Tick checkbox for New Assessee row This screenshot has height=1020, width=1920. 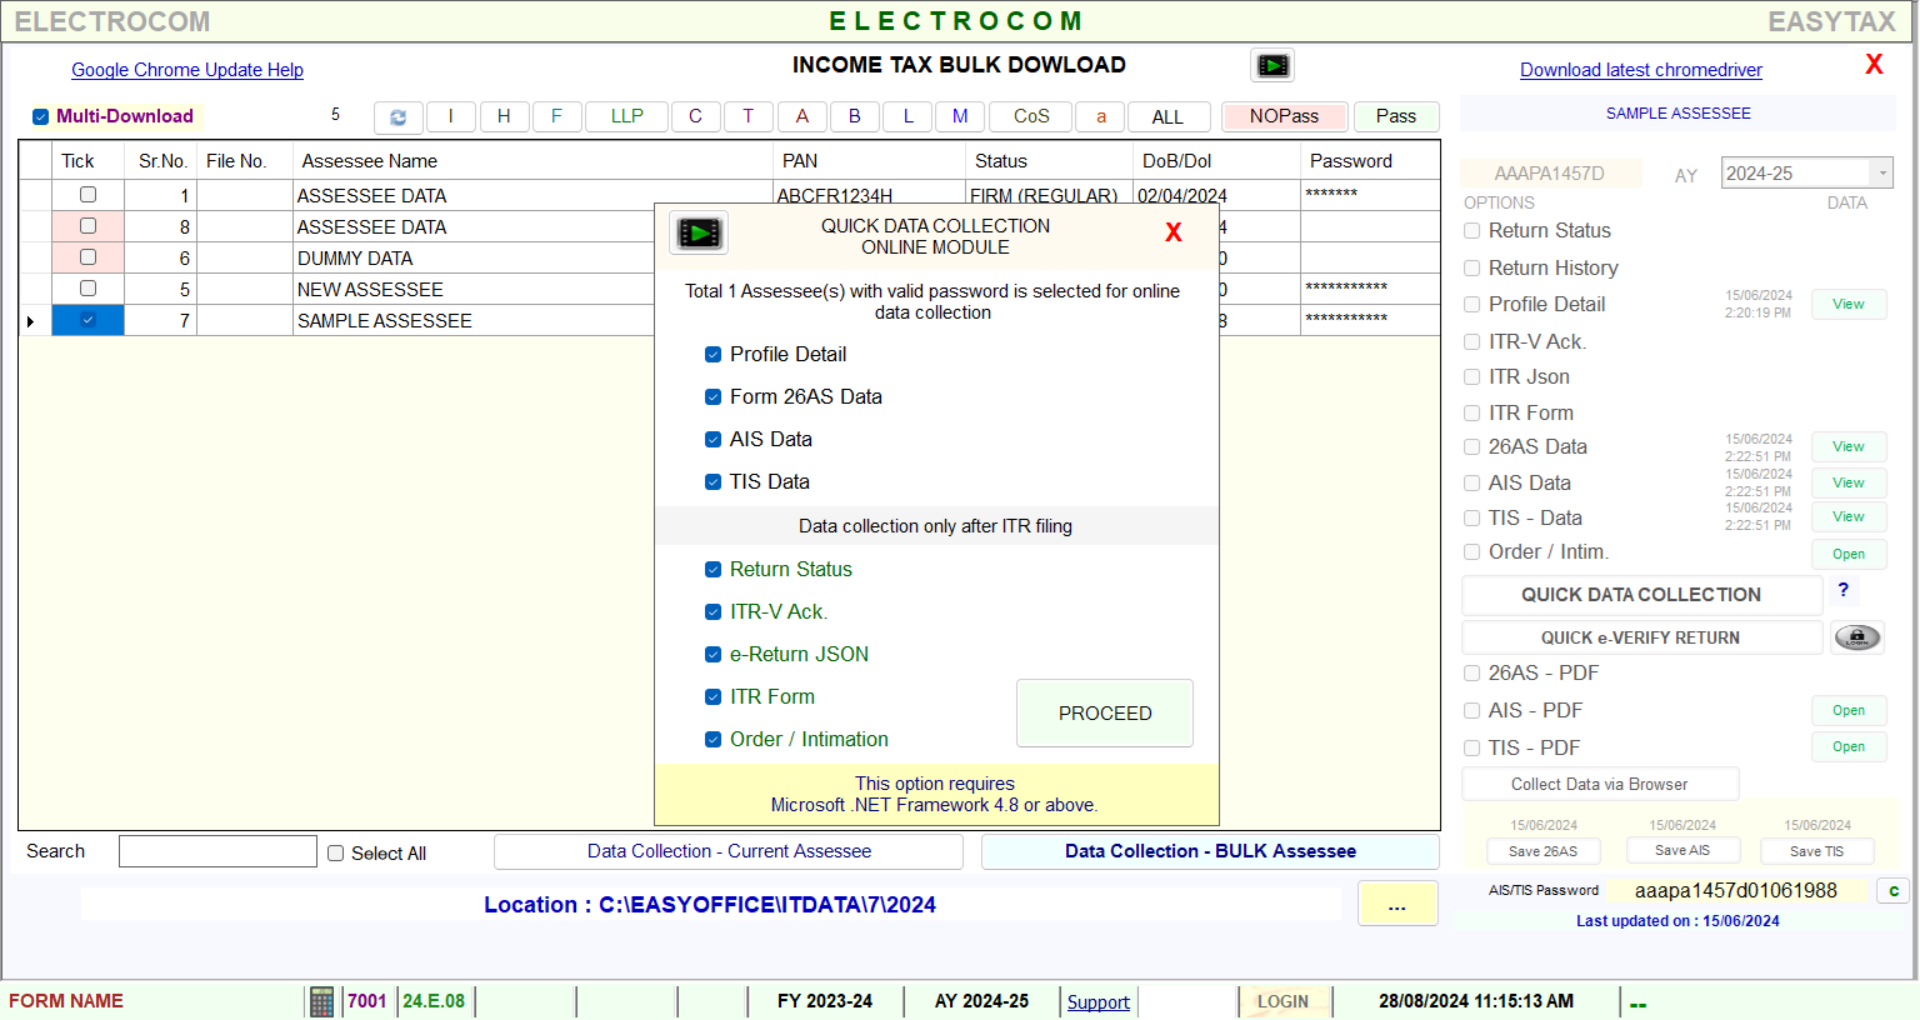pos(88,288)
